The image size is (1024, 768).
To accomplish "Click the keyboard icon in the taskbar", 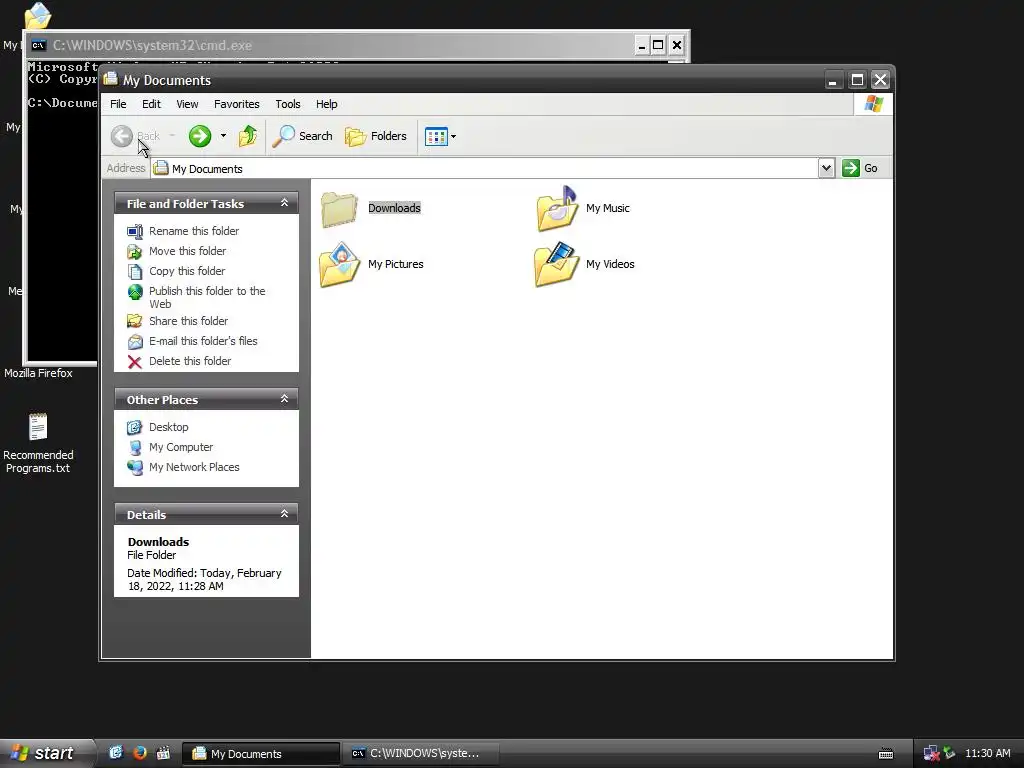I will (x=886, y=754).
